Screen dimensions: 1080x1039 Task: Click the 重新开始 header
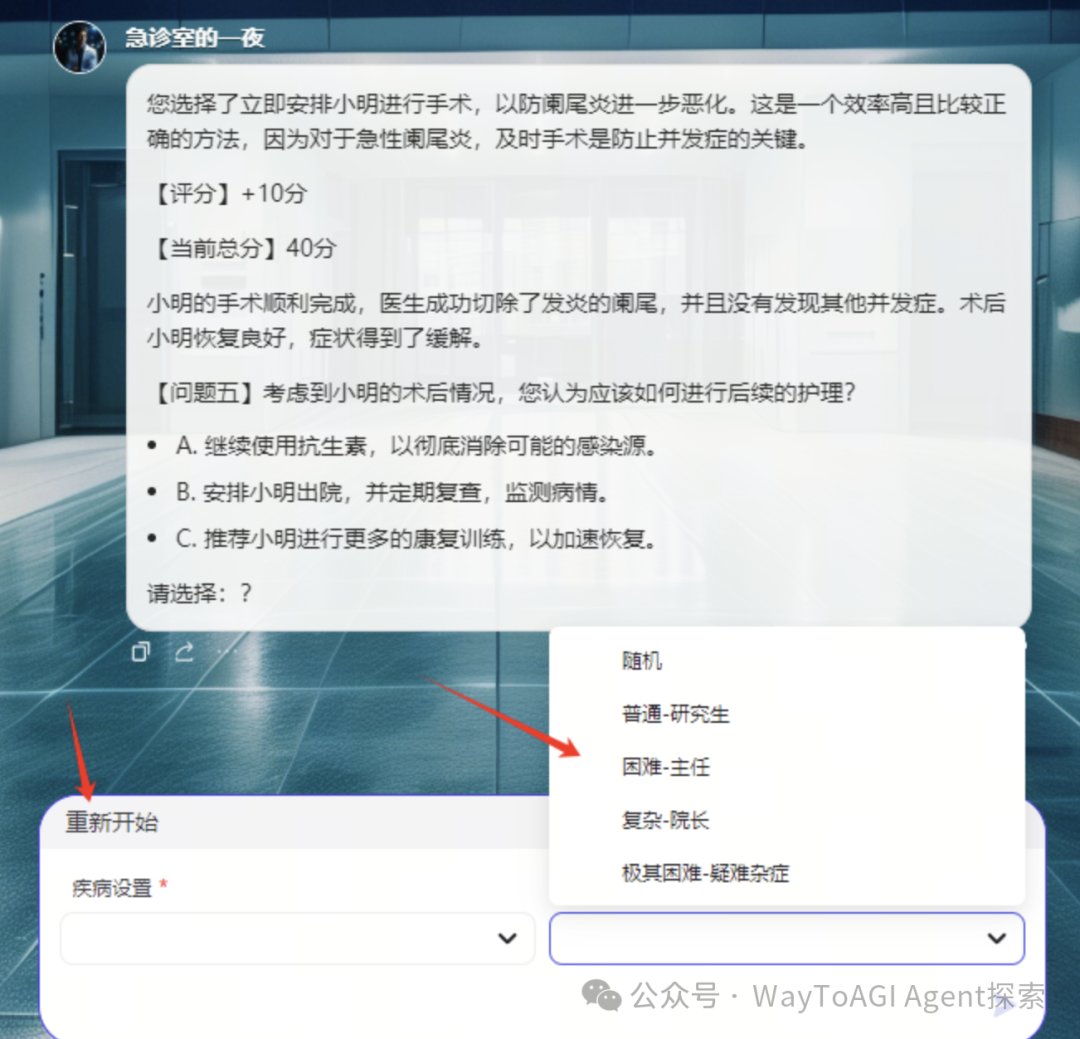(x=112, y=822)
